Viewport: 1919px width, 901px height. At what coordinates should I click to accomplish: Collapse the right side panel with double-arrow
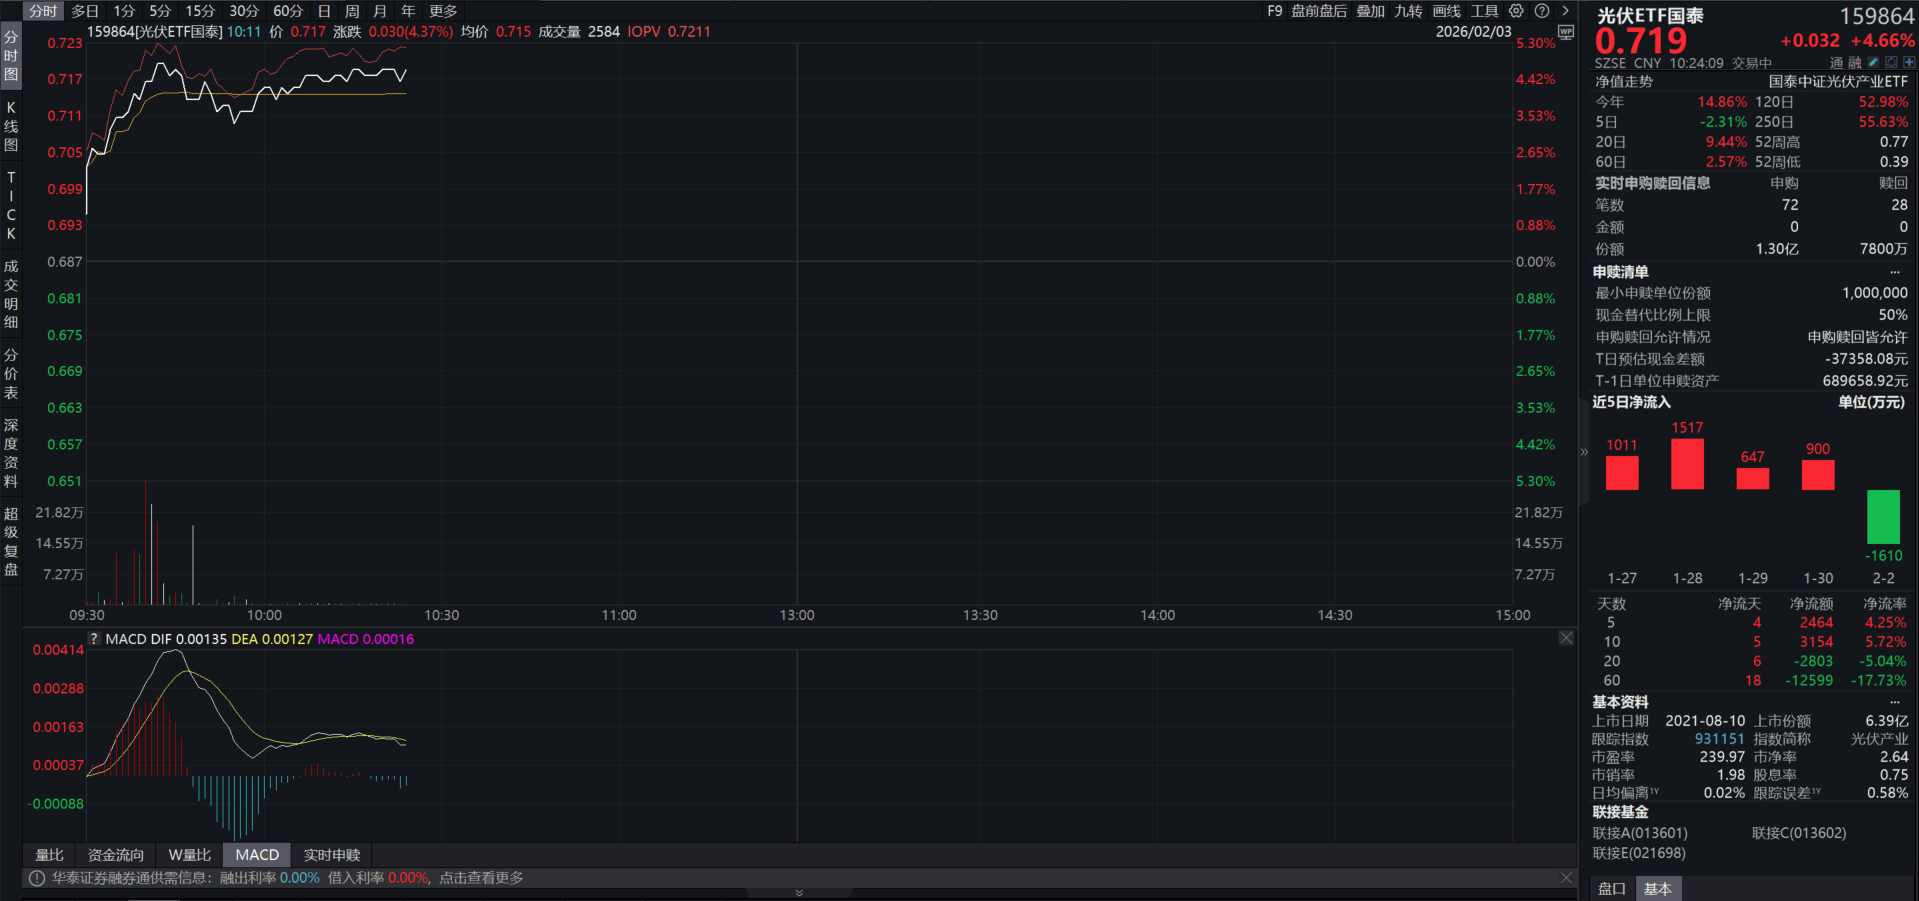(x=1584, y=452)
